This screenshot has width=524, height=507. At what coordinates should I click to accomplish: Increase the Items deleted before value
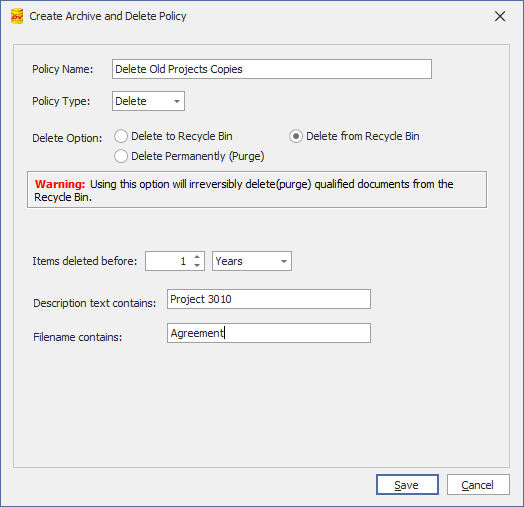point(197,257)
